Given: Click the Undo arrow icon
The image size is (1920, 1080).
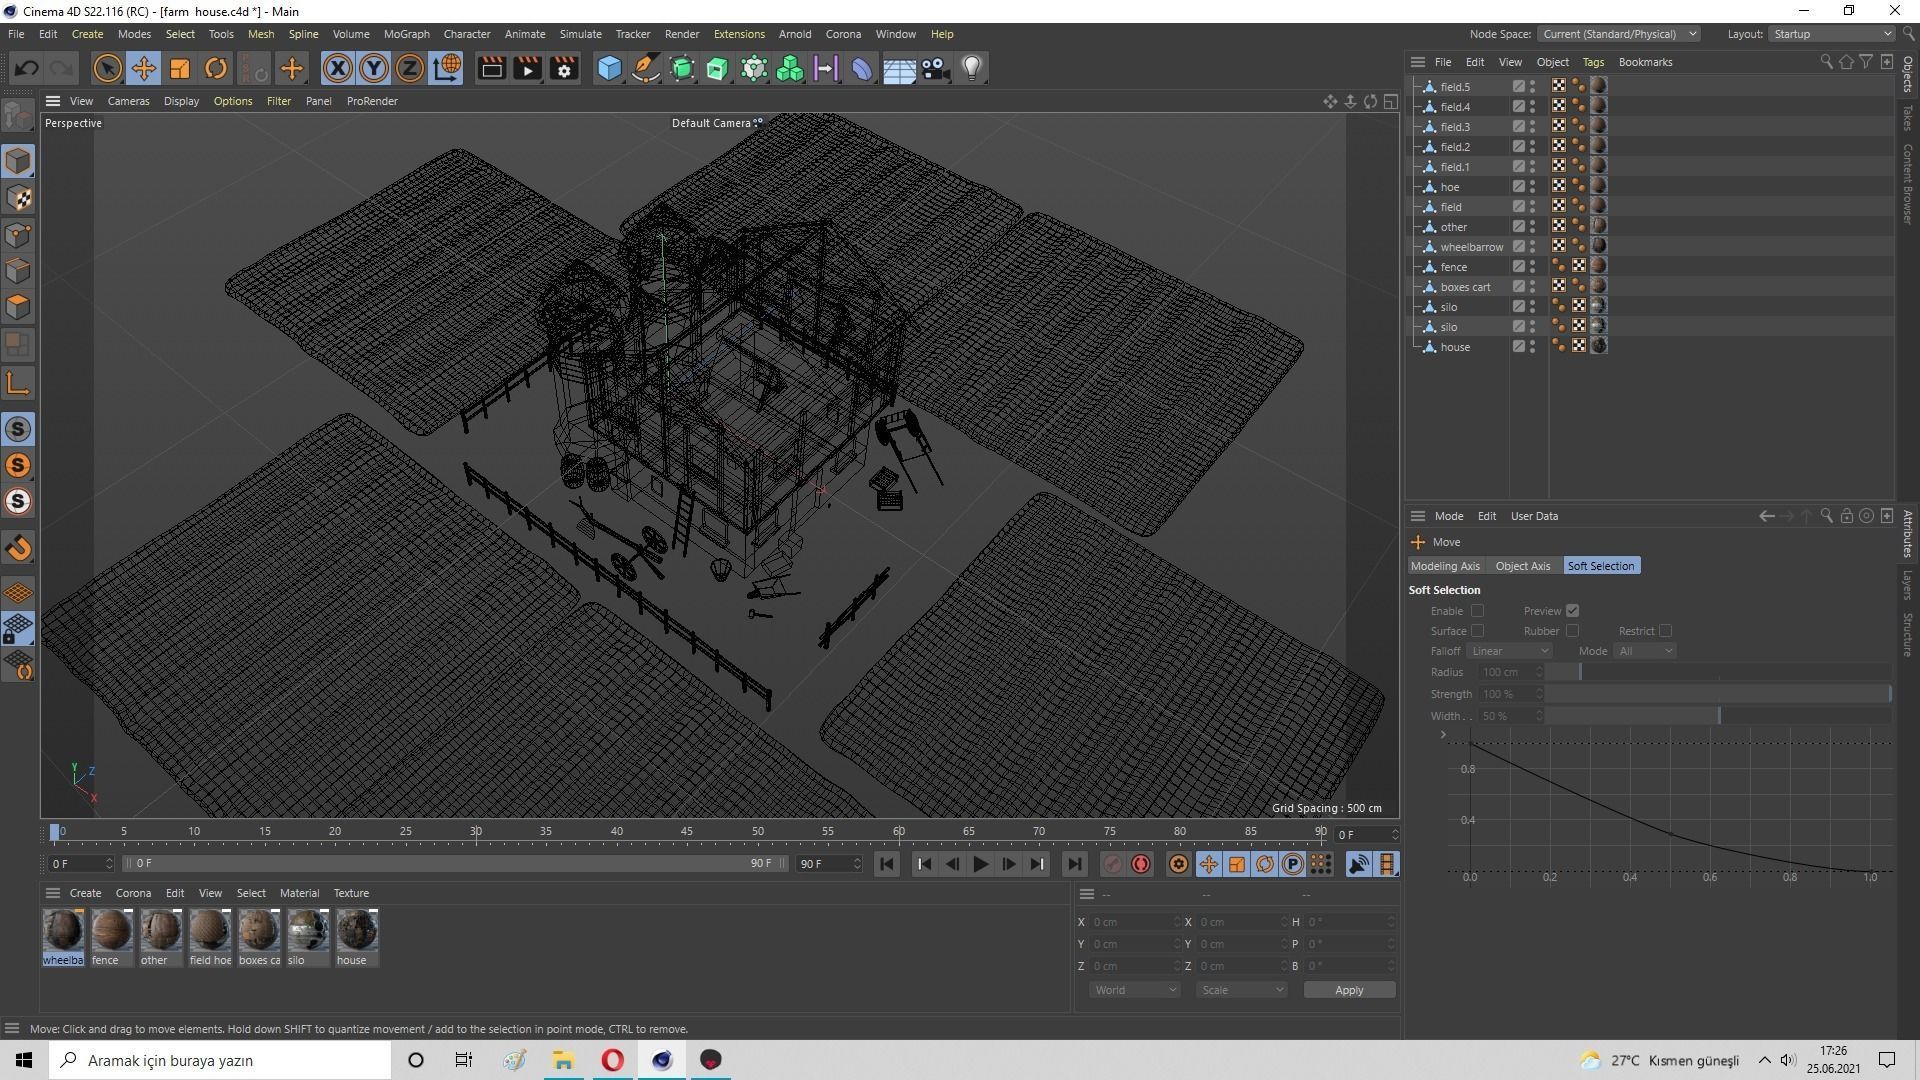Looking at the screenshot, I should coord(27,68).
